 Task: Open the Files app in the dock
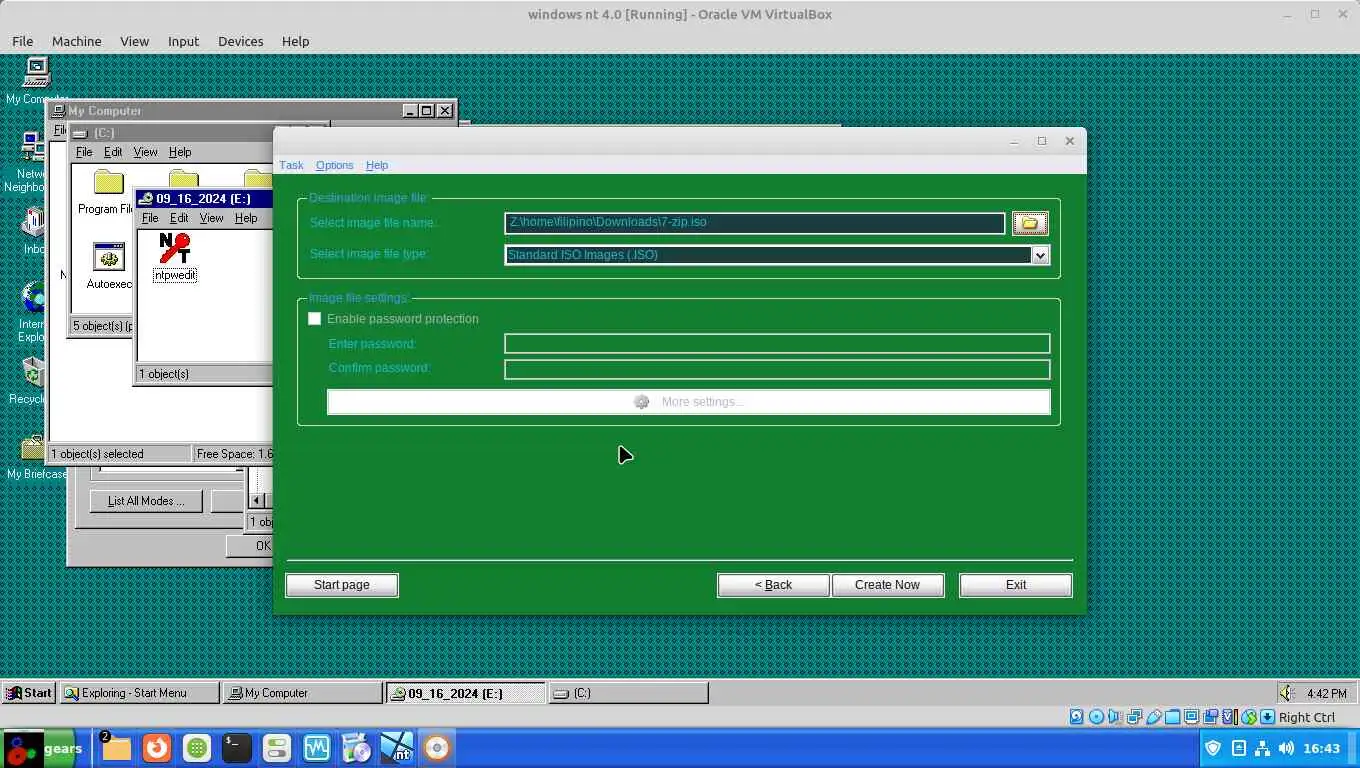[x=116, y=748]
